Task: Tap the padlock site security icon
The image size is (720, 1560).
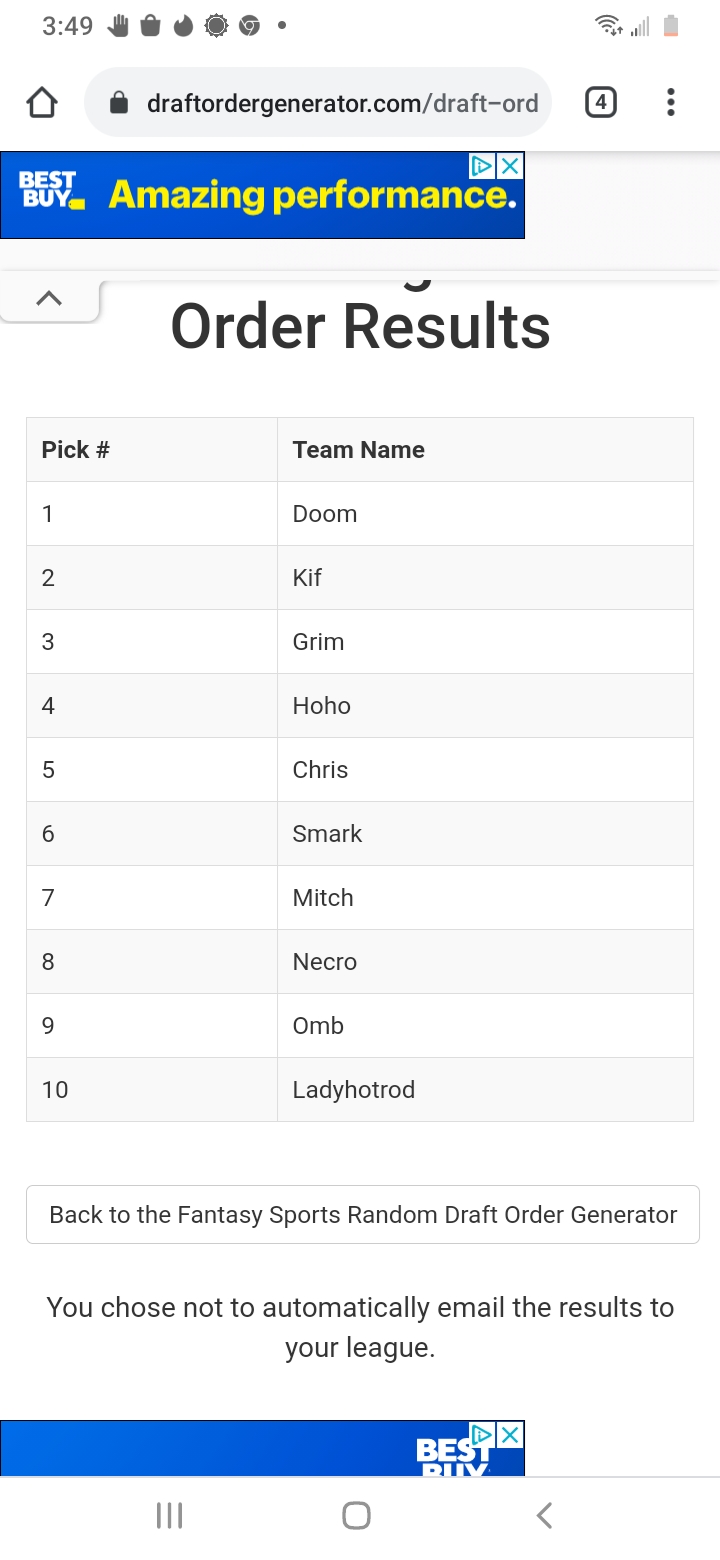Action: pos(119,103)
